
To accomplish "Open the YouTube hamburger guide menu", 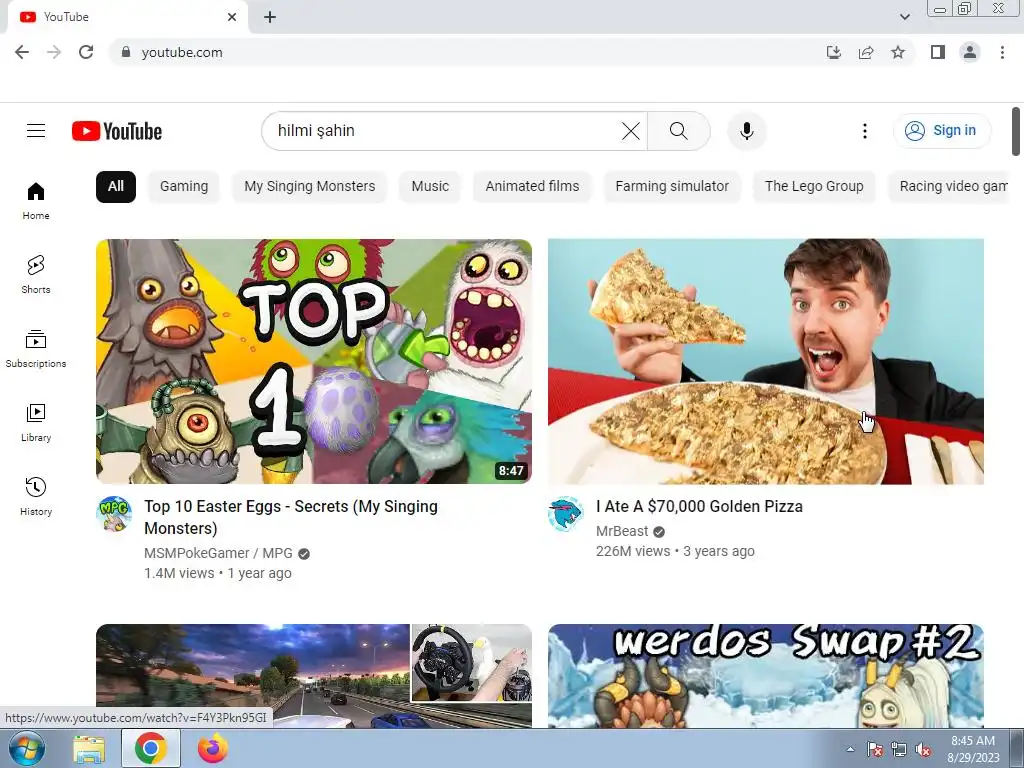I will coord(36,131).
